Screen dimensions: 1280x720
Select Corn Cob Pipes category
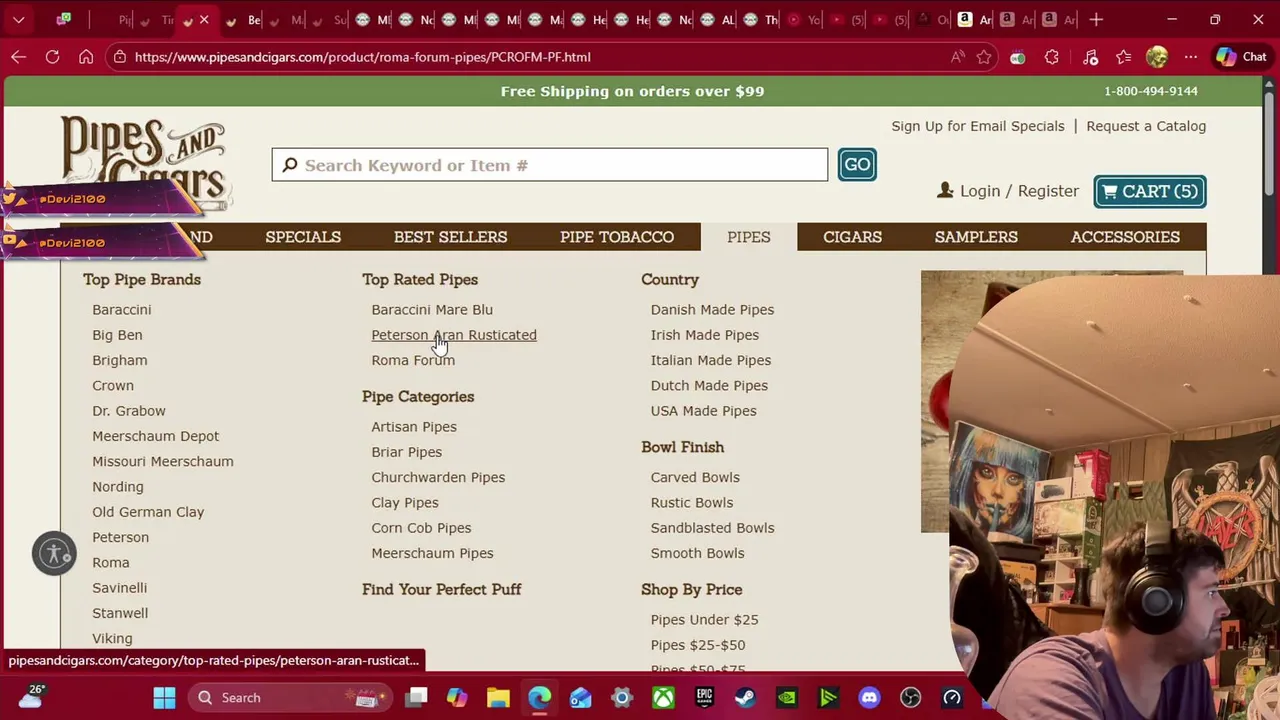pos(421,528)
